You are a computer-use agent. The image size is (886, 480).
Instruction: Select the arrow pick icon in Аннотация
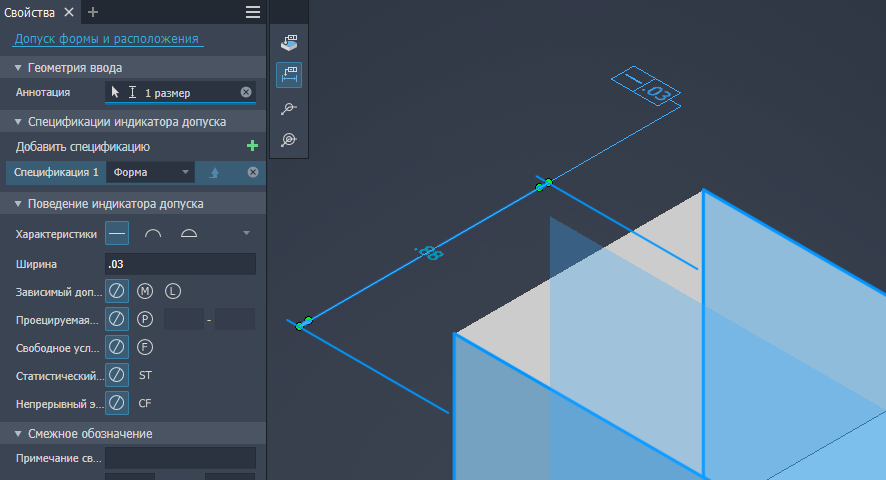point(115,92)
